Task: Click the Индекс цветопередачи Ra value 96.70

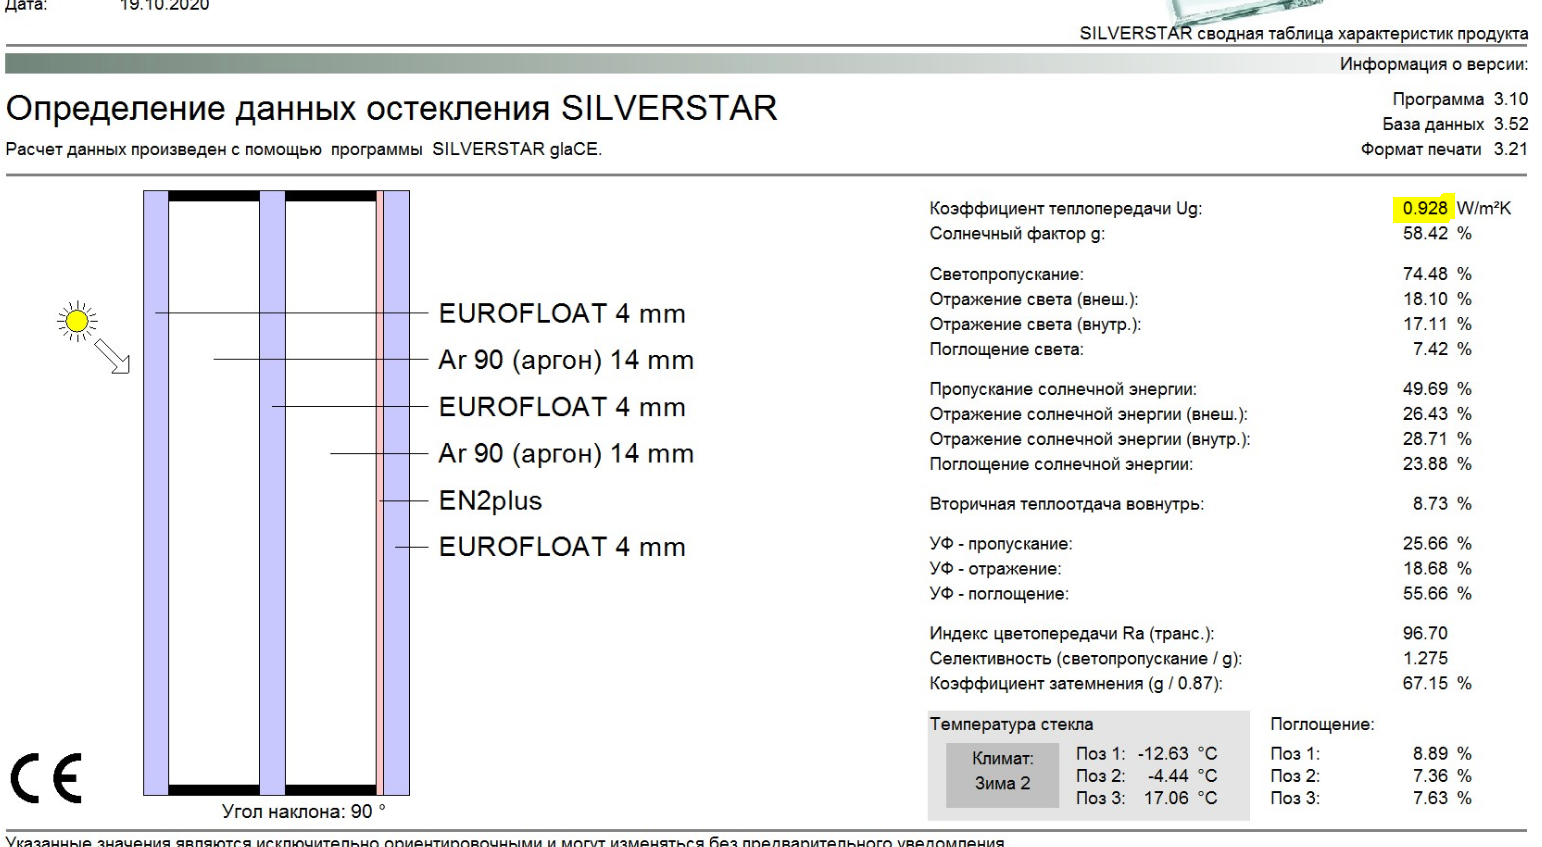Action: tap(1425, 633)
